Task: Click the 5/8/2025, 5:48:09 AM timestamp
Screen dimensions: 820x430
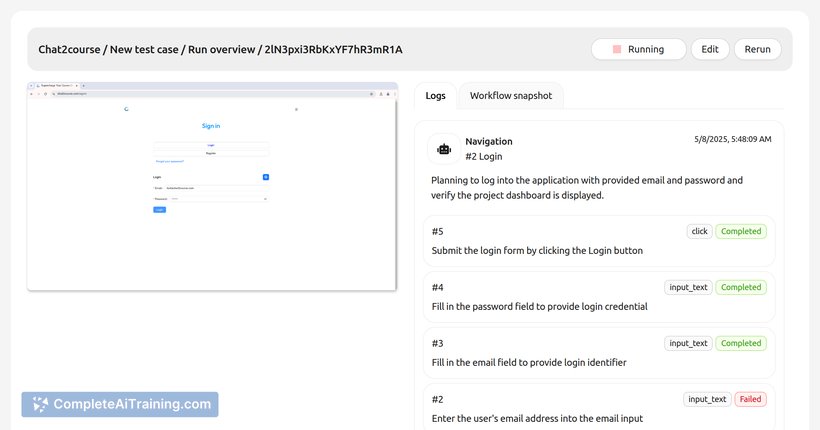Action: tap(732, 139)
